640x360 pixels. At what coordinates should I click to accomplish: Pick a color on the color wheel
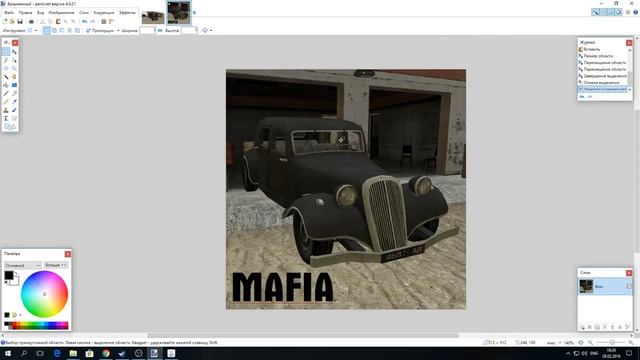click(44, 294)
